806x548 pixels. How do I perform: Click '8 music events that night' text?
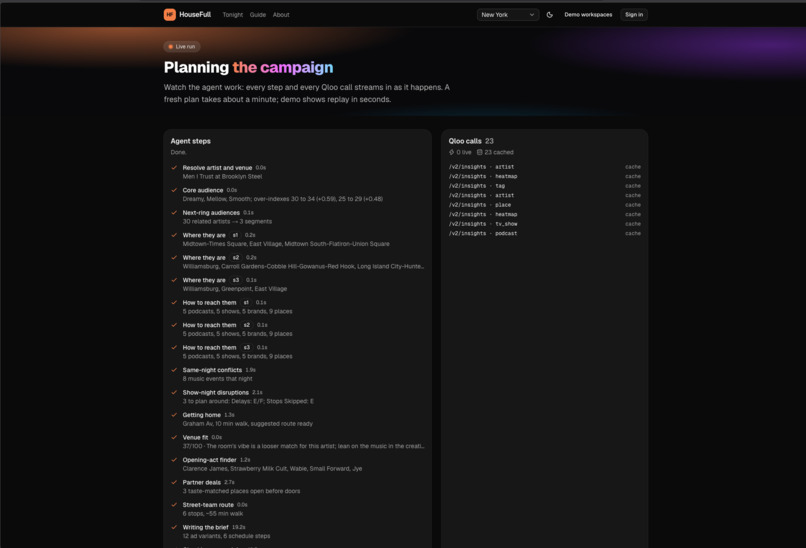[x=217, y=379]
